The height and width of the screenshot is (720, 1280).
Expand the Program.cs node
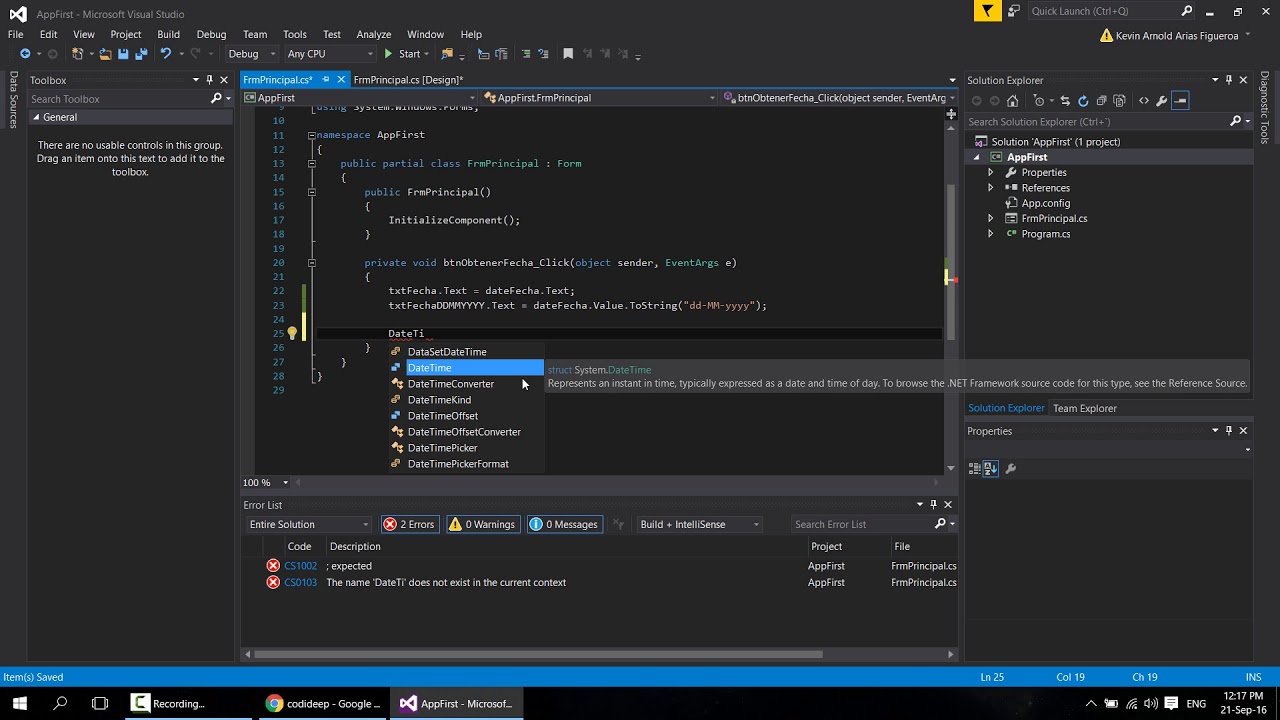click(990, 234)
